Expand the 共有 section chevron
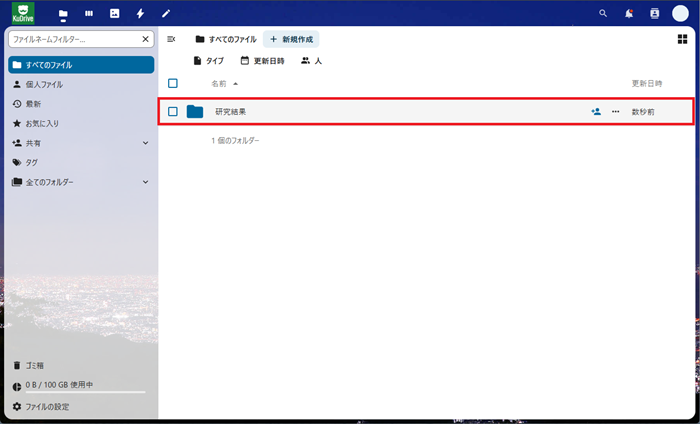The height and width of the screenshot is (424, 700). click(146, 143)
